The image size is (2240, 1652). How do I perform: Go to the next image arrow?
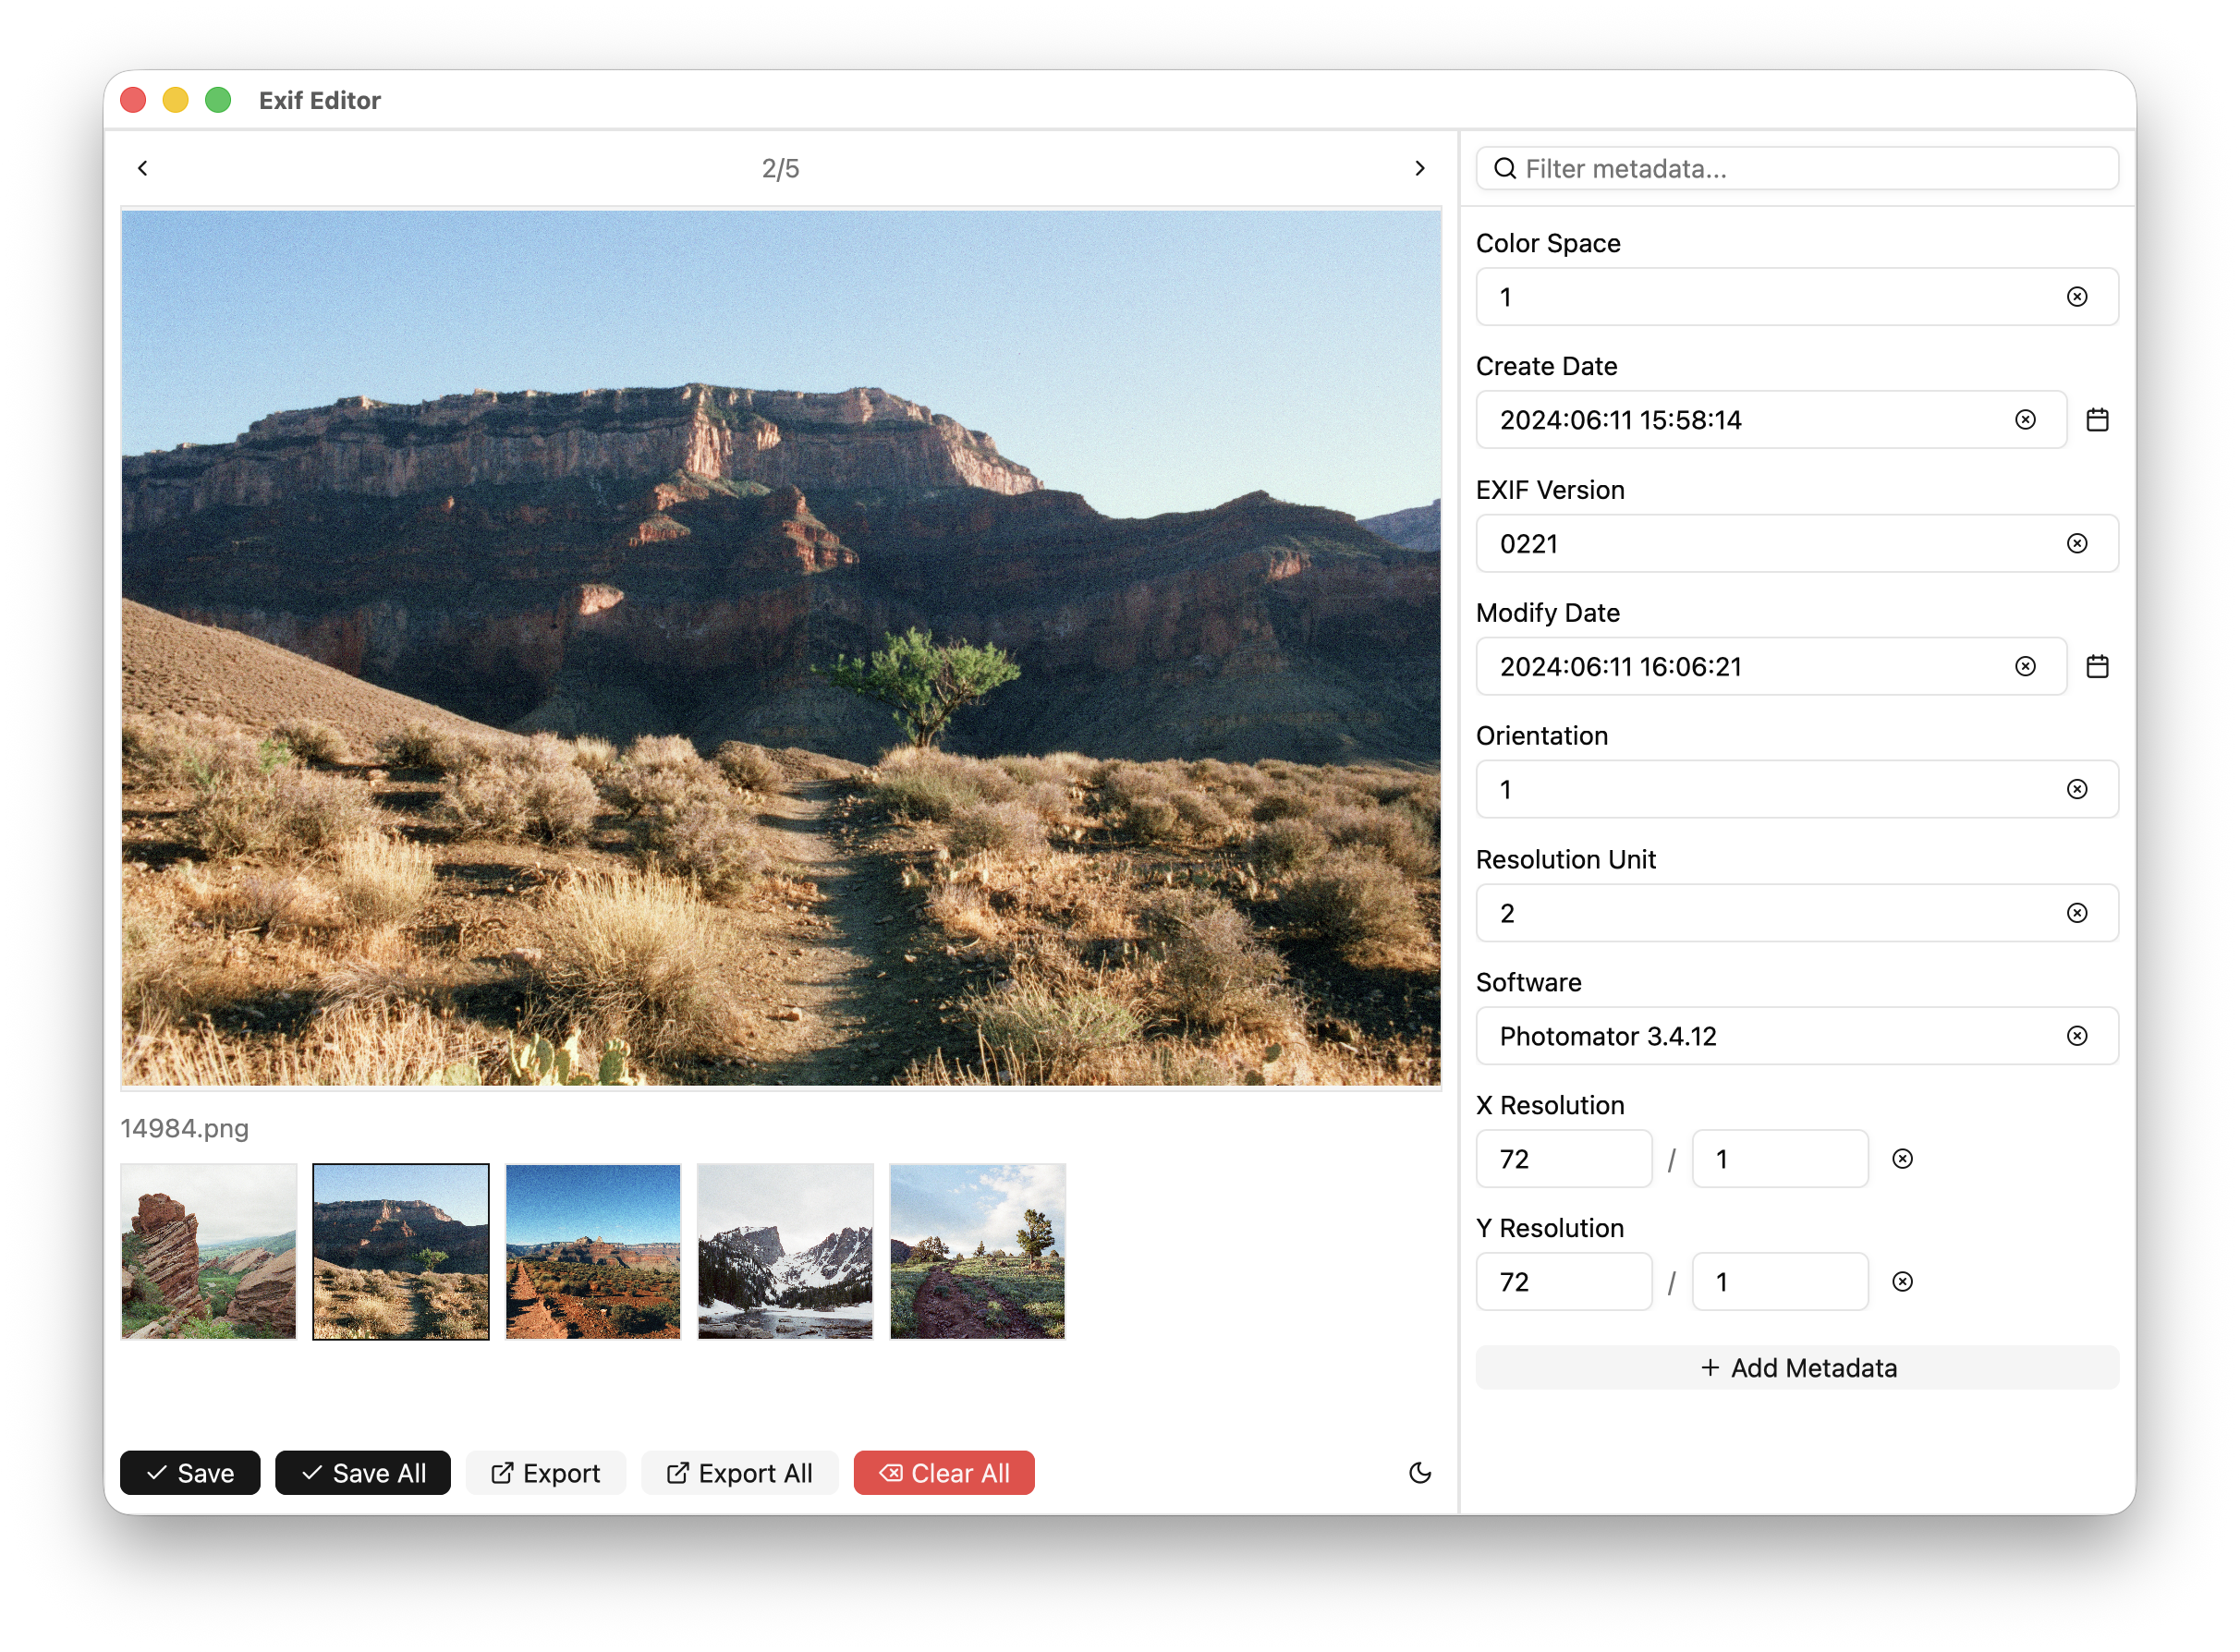coord(1419,168)
